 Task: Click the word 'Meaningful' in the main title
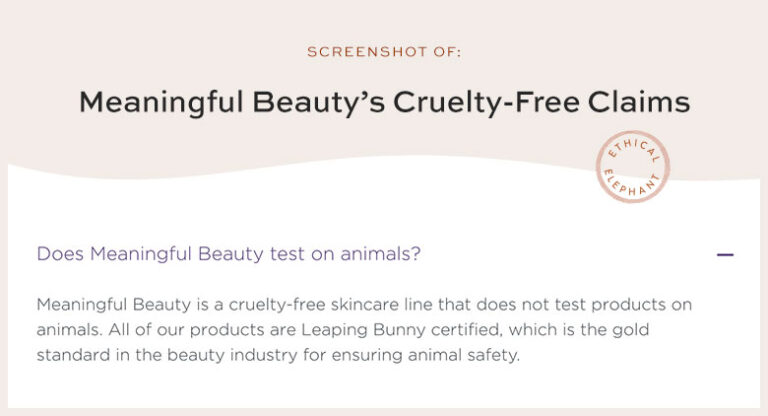[161, 103]
